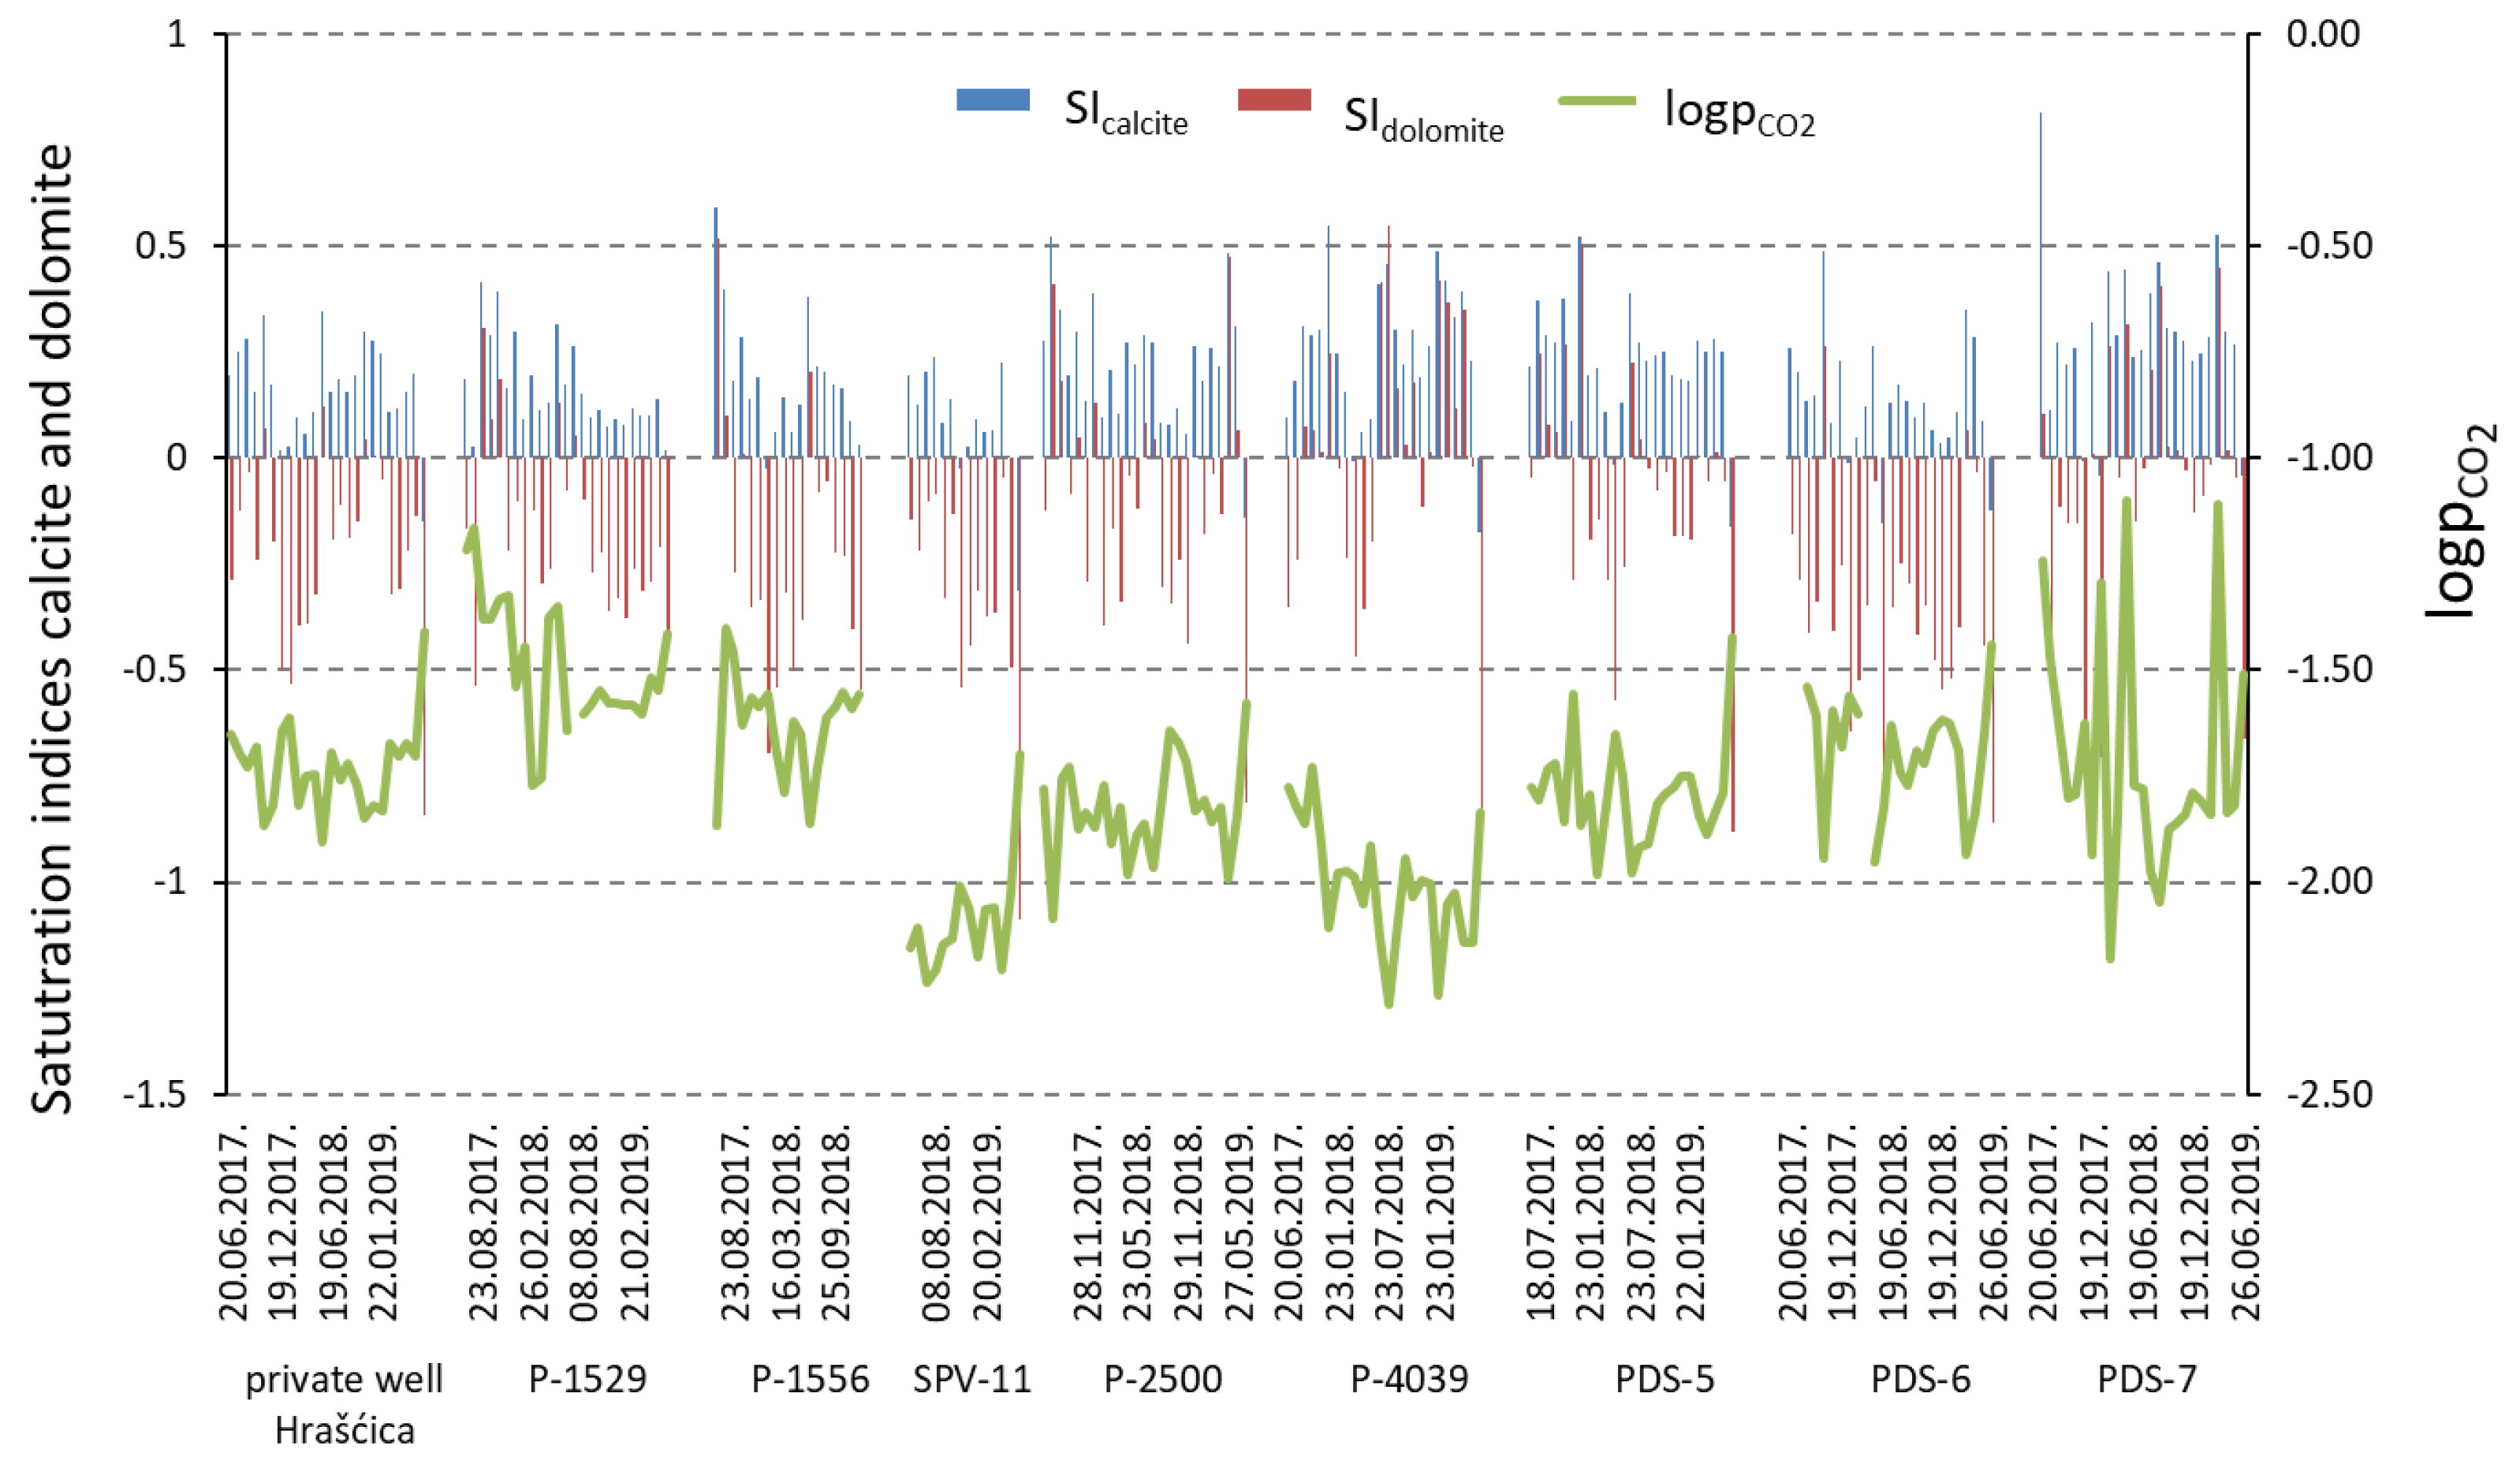The height and width of the screenshot is (1464, 2520).
Task: Click date label 20.02.2019. under SPV-11
Action: pos(987,1225)
